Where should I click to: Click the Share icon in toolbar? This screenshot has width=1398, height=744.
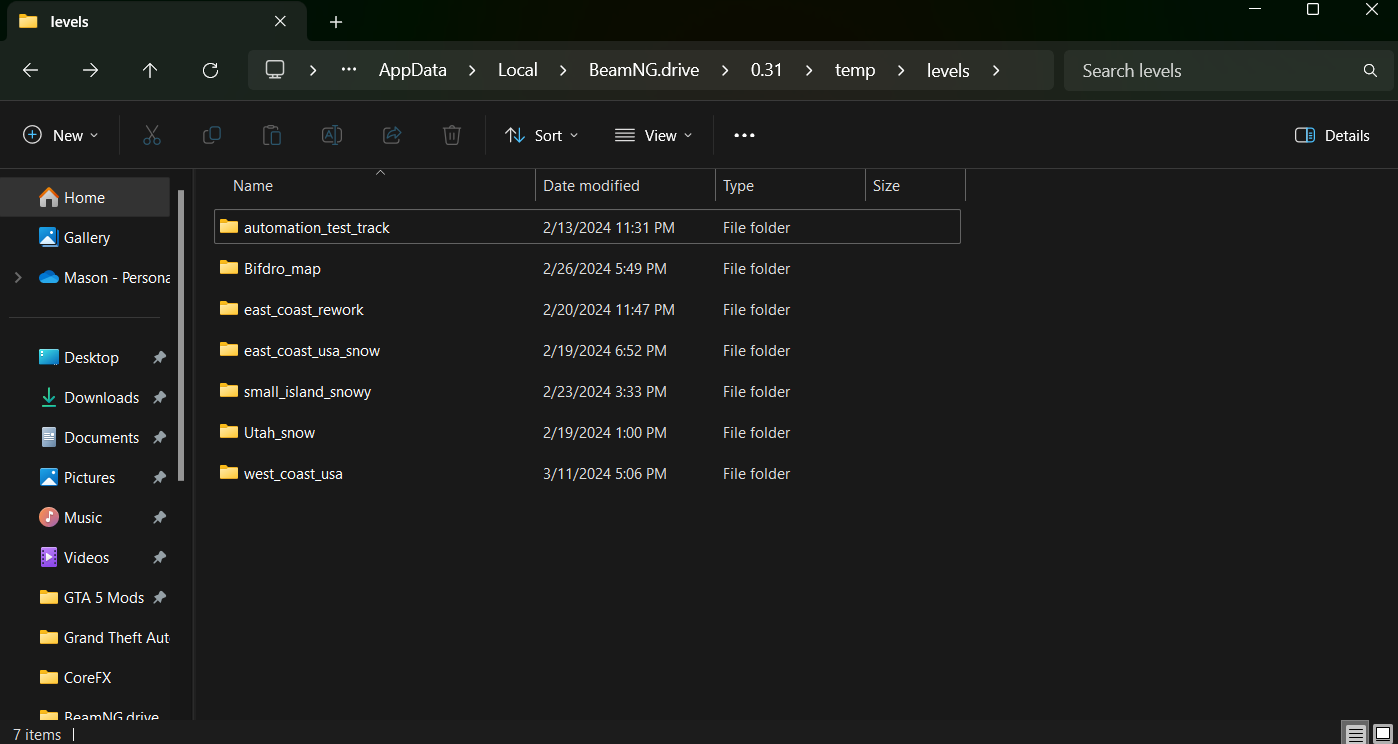(392, 135)
